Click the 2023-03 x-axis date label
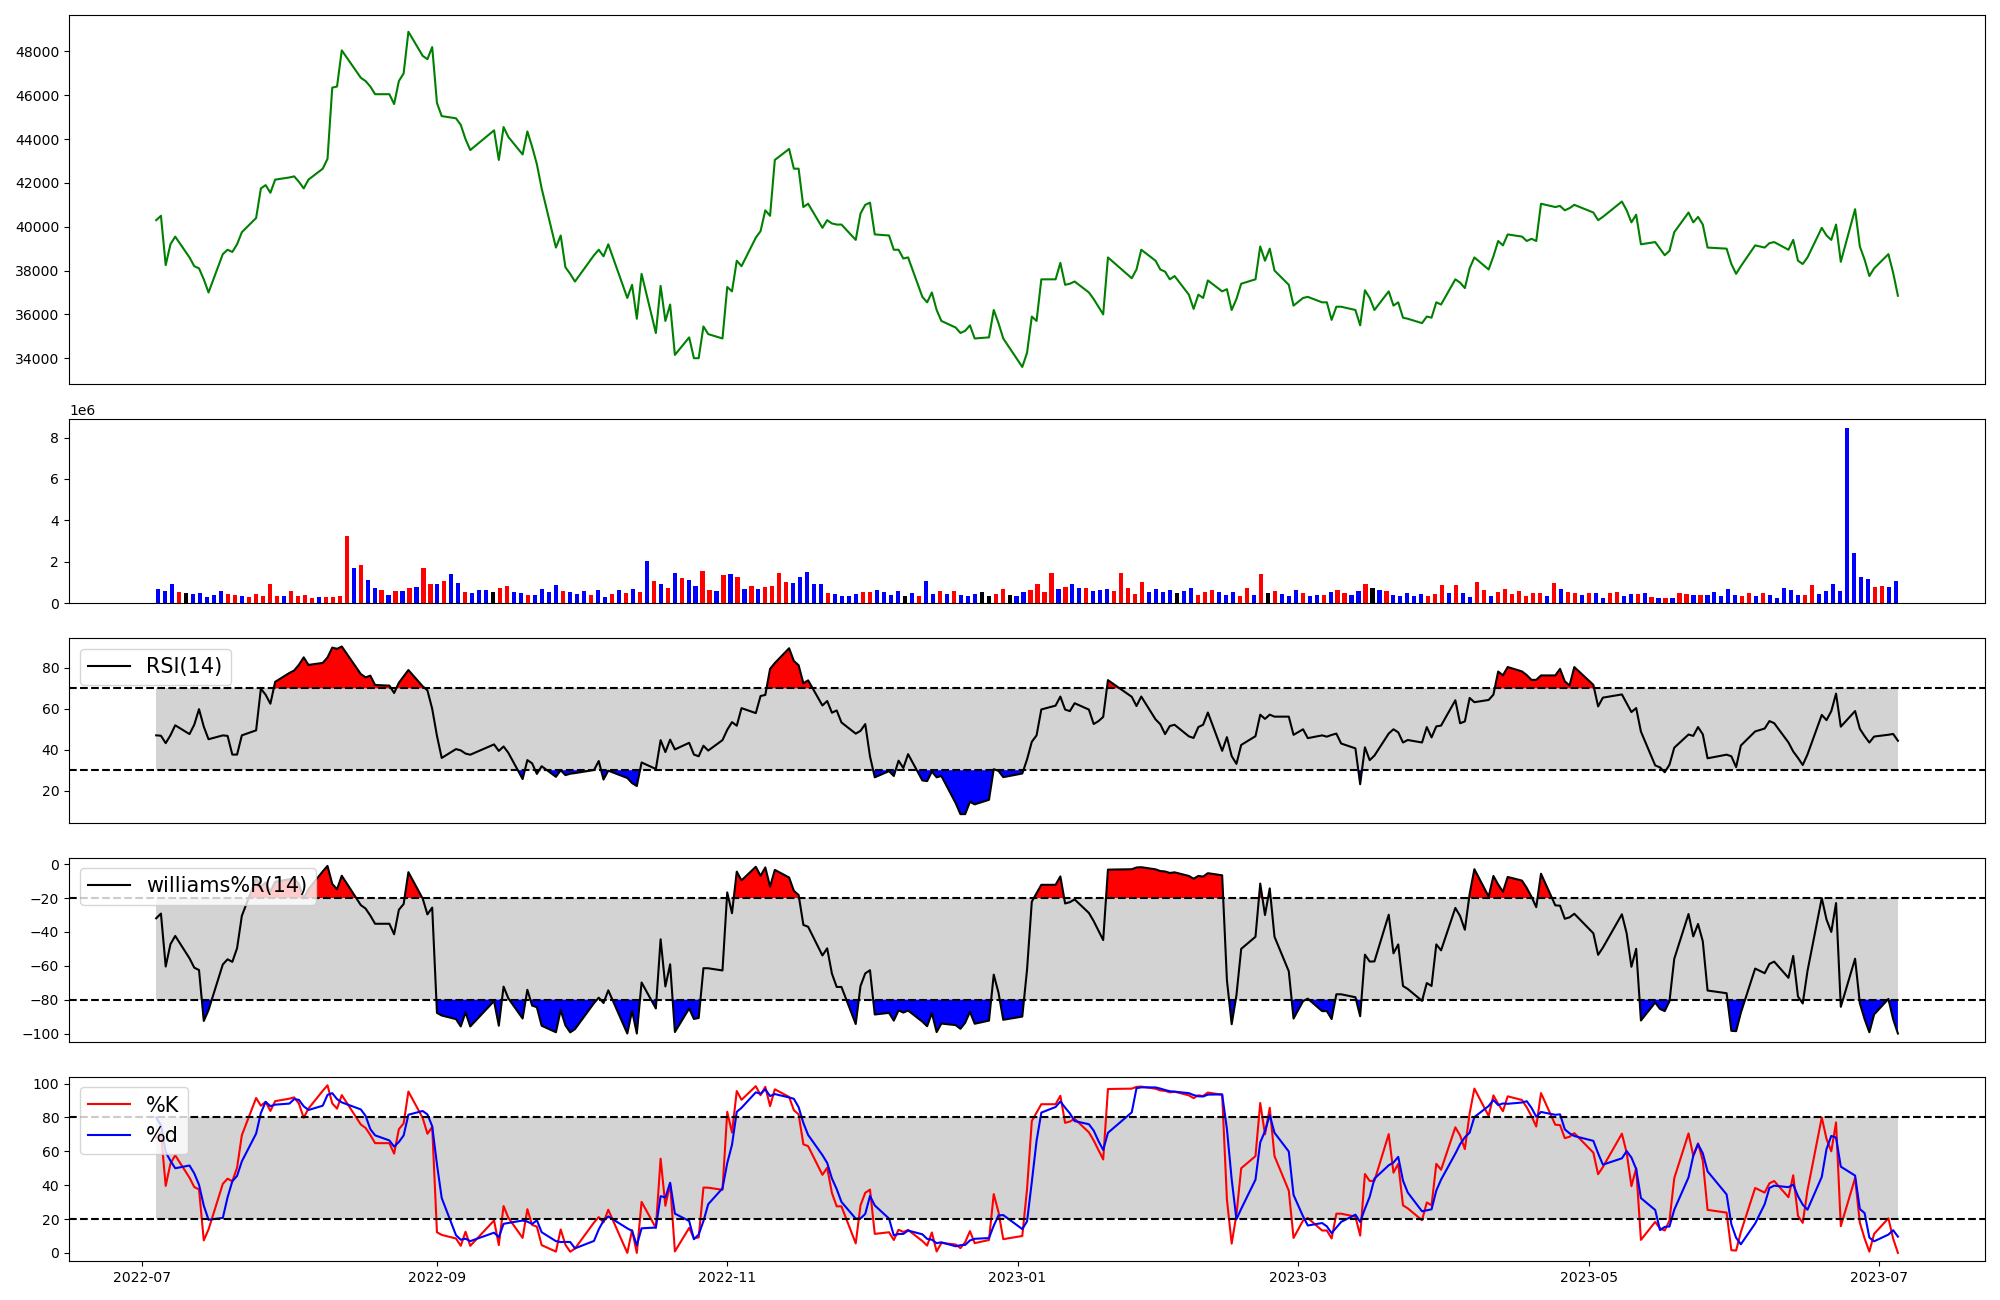 pyautogui.click(x=1298, y=1276)
